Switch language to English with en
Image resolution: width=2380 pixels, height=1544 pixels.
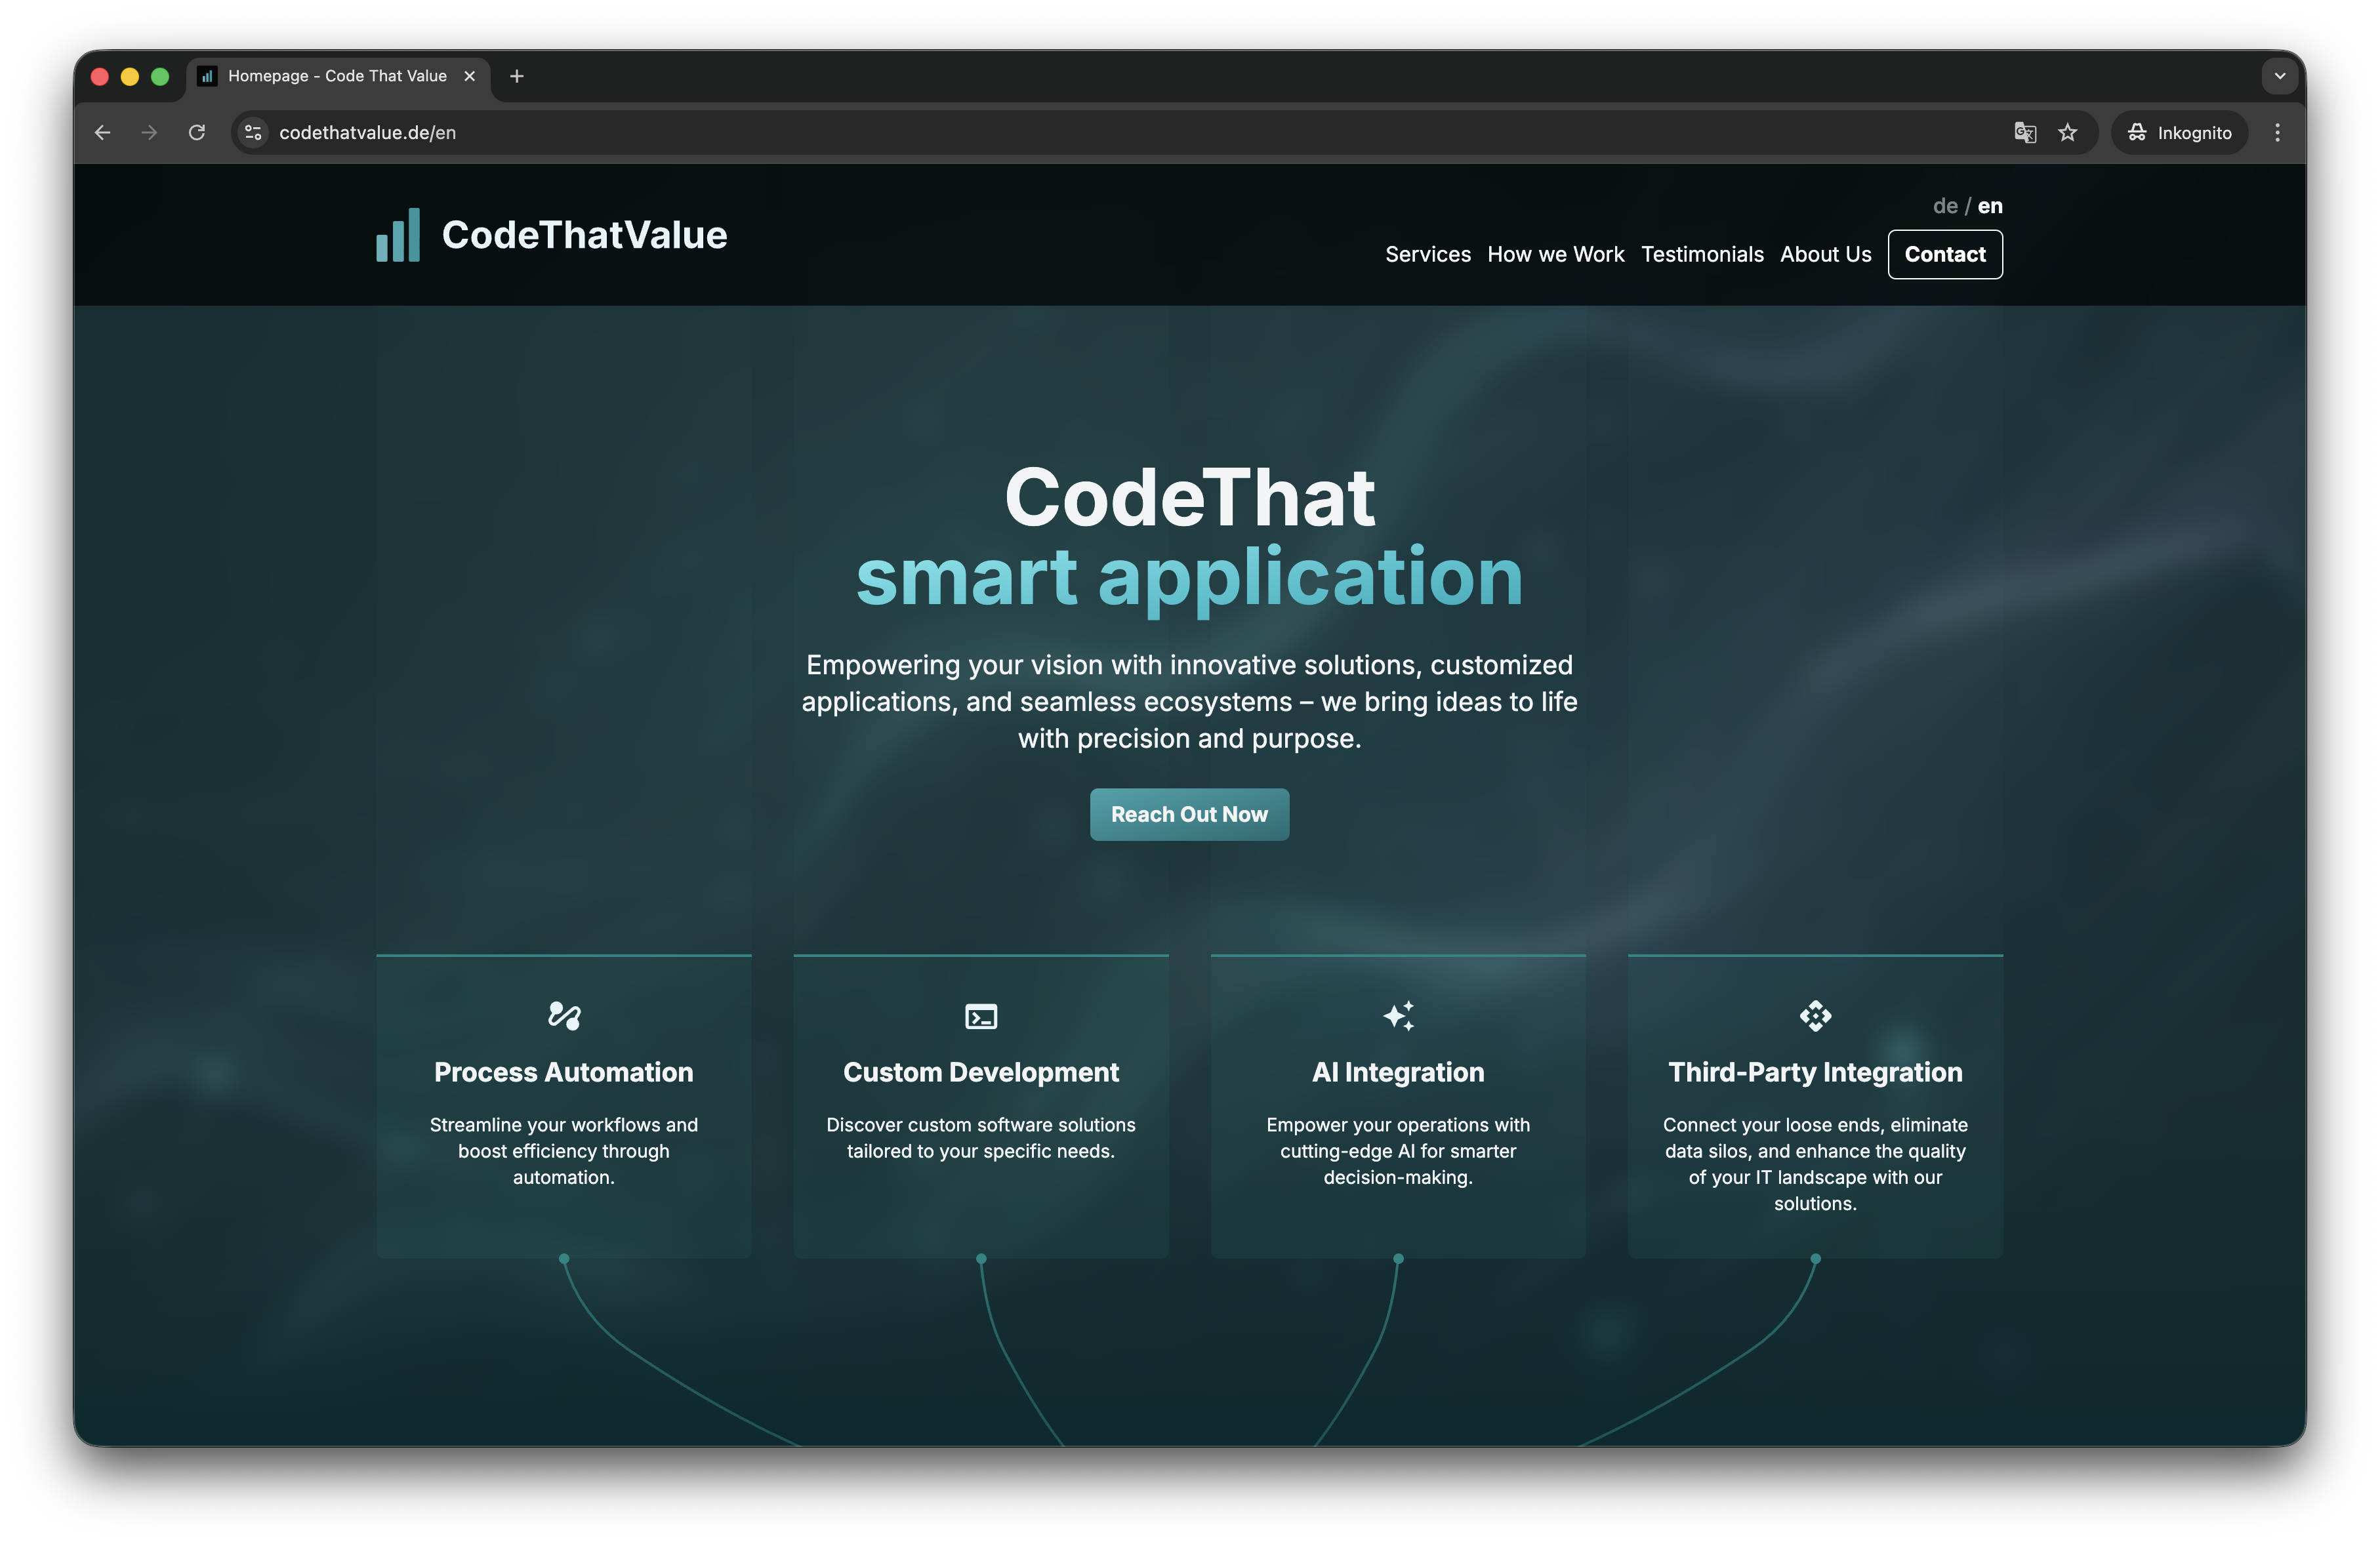click(x=1990, y=205)
